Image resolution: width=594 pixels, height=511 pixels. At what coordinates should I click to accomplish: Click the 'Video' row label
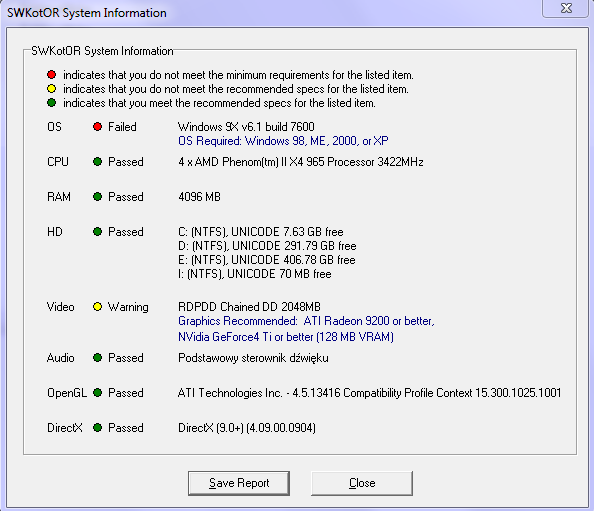pyautogui.click(x=60, y=307)
